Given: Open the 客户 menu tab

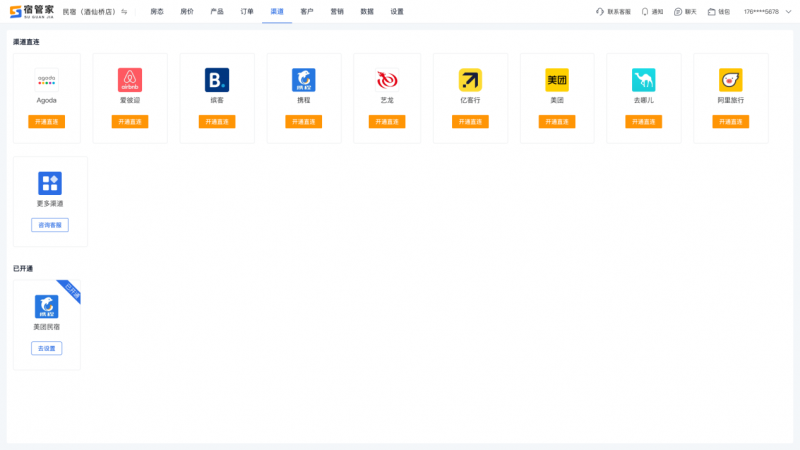Looking at the screenshot, I should 307,11.
